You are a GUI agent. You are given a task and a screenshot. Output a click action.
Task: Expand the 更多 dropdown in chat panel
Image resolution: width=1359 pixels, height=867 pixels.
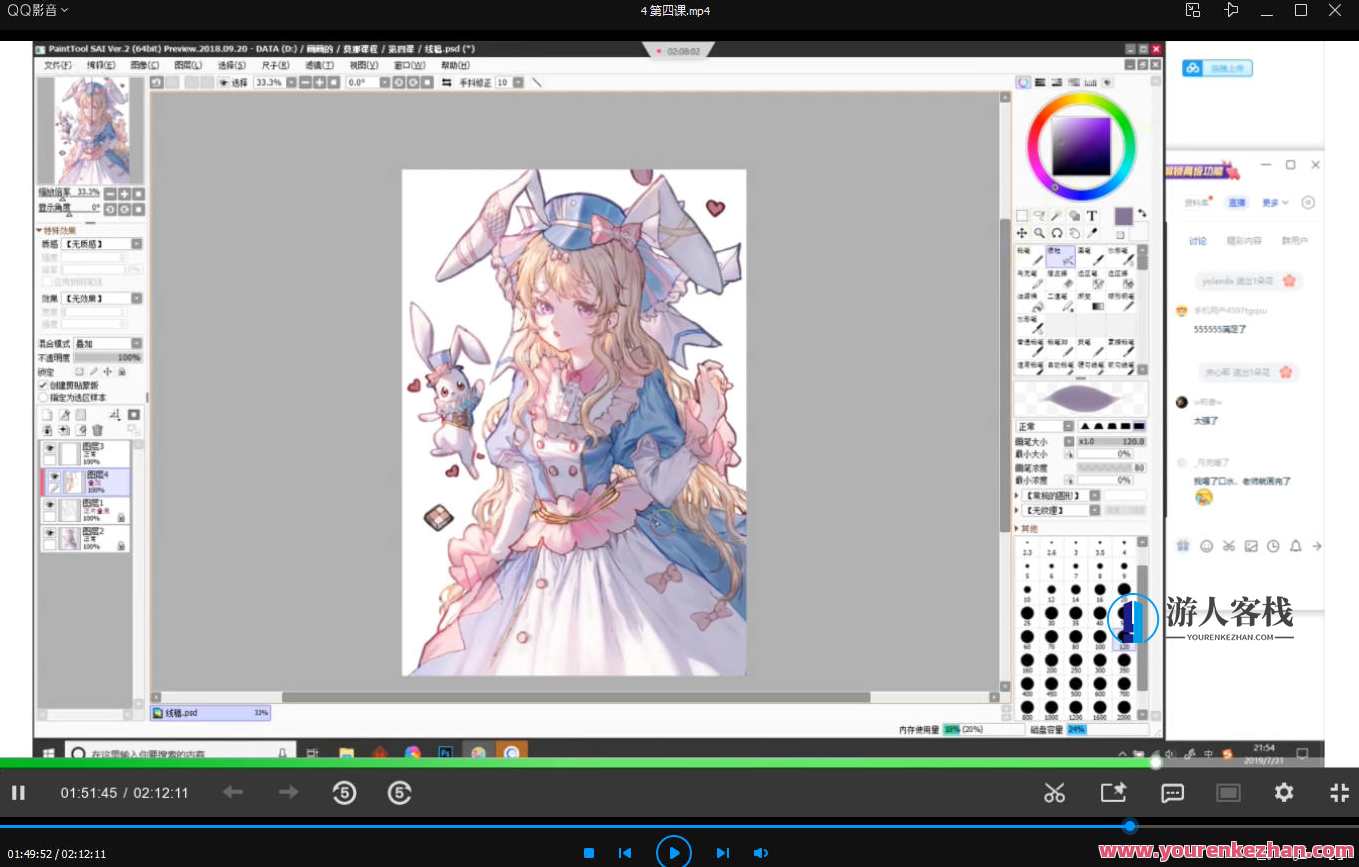coord(1275,203)
